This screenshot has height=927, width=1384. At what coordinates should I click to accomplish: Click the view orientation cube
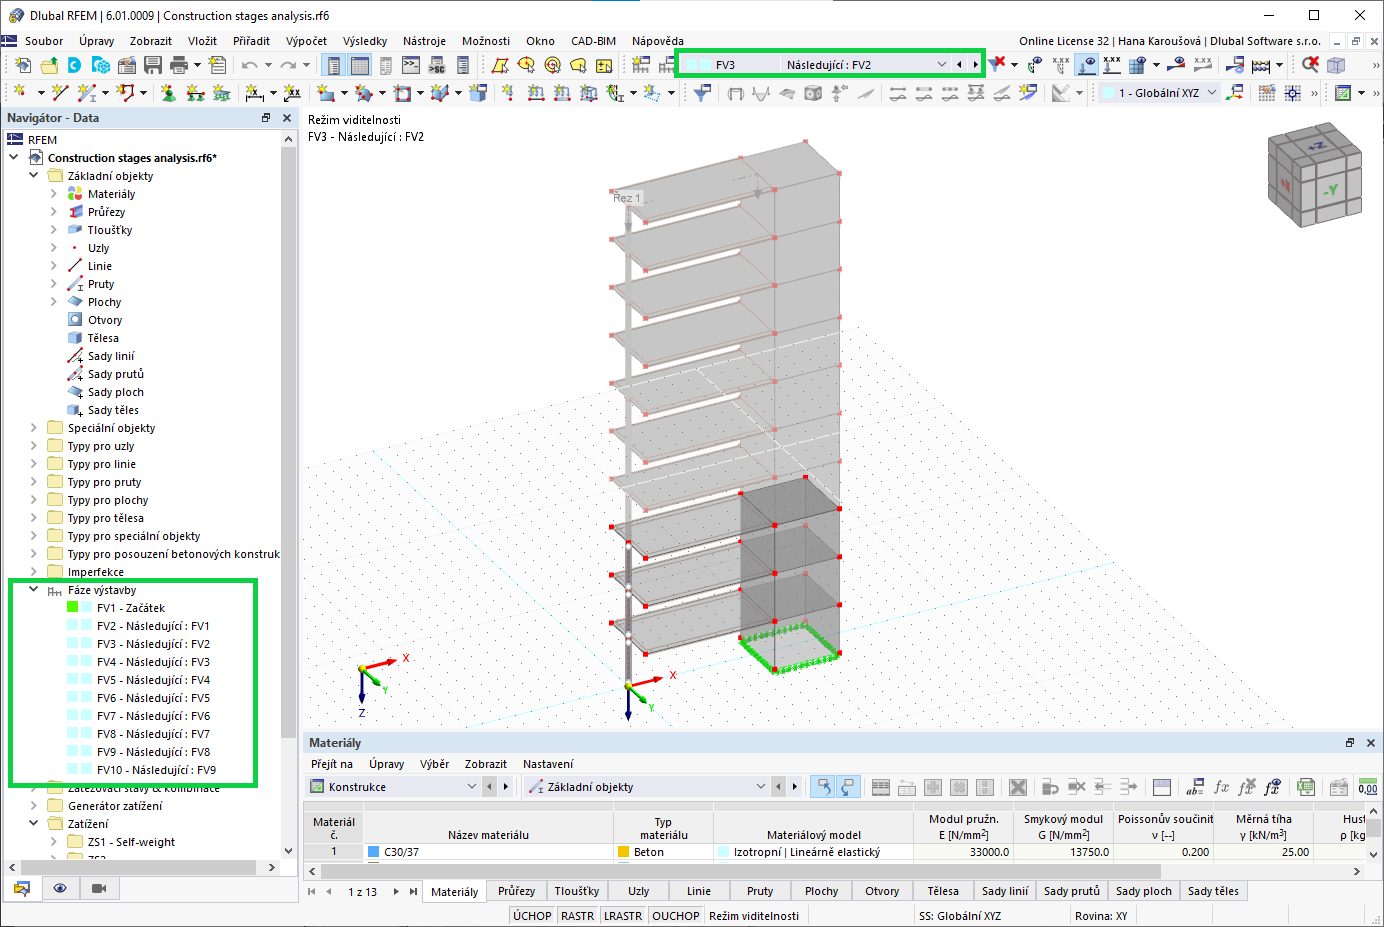[x=1314, y=174]
